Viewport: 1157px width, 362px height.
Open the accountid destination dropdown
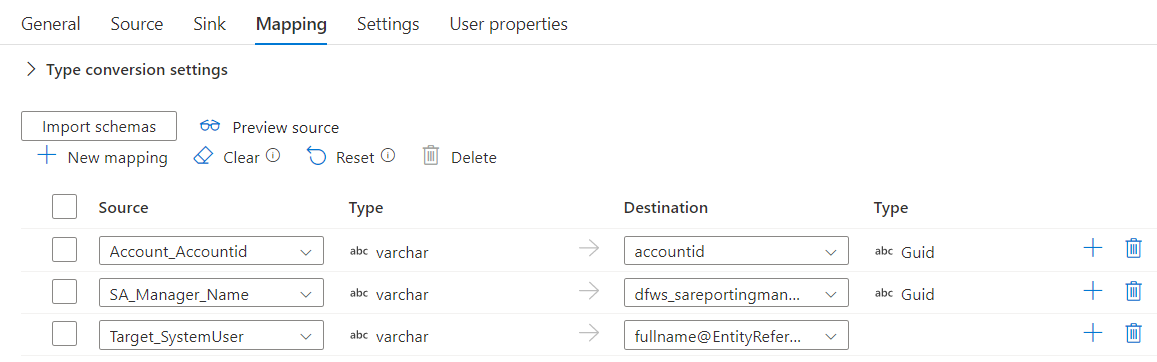(x=736, y=251)
